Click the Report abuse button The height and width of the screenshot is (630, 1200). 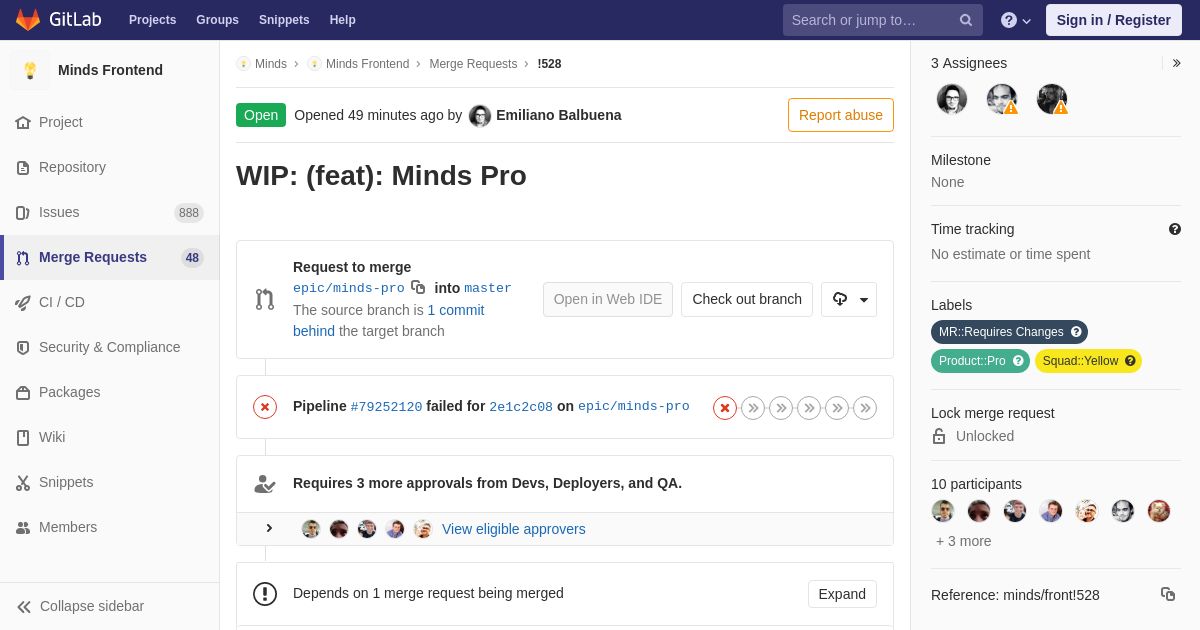[x=841, y=115]
